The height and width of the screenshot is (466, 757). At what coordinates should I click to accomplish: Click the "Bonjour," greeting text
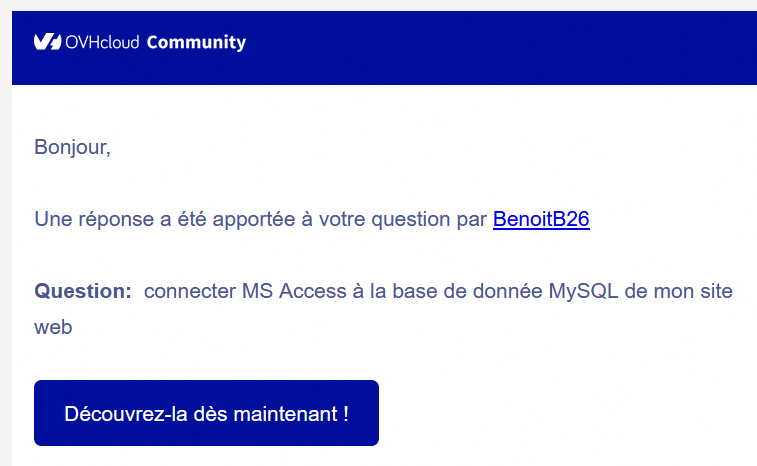click(x=72, y=147)
